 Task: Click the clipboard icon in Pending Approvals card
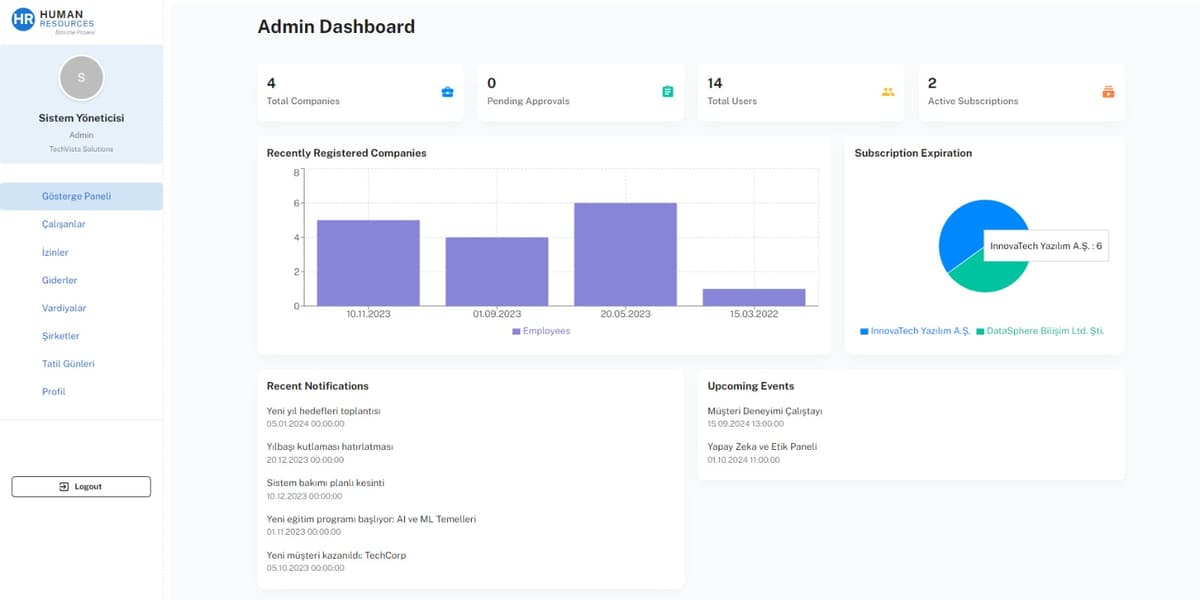[668, 92]
